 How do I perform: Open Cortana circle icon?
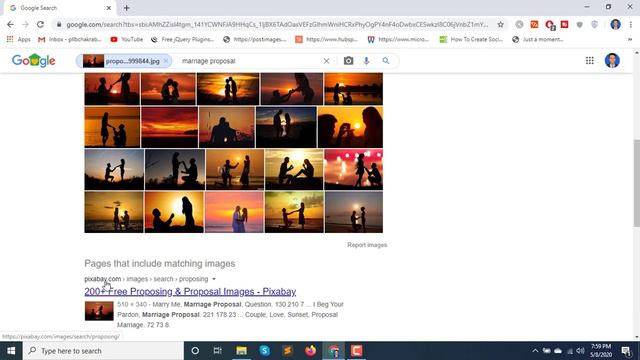pyautogui.click(x=195, y=351)
